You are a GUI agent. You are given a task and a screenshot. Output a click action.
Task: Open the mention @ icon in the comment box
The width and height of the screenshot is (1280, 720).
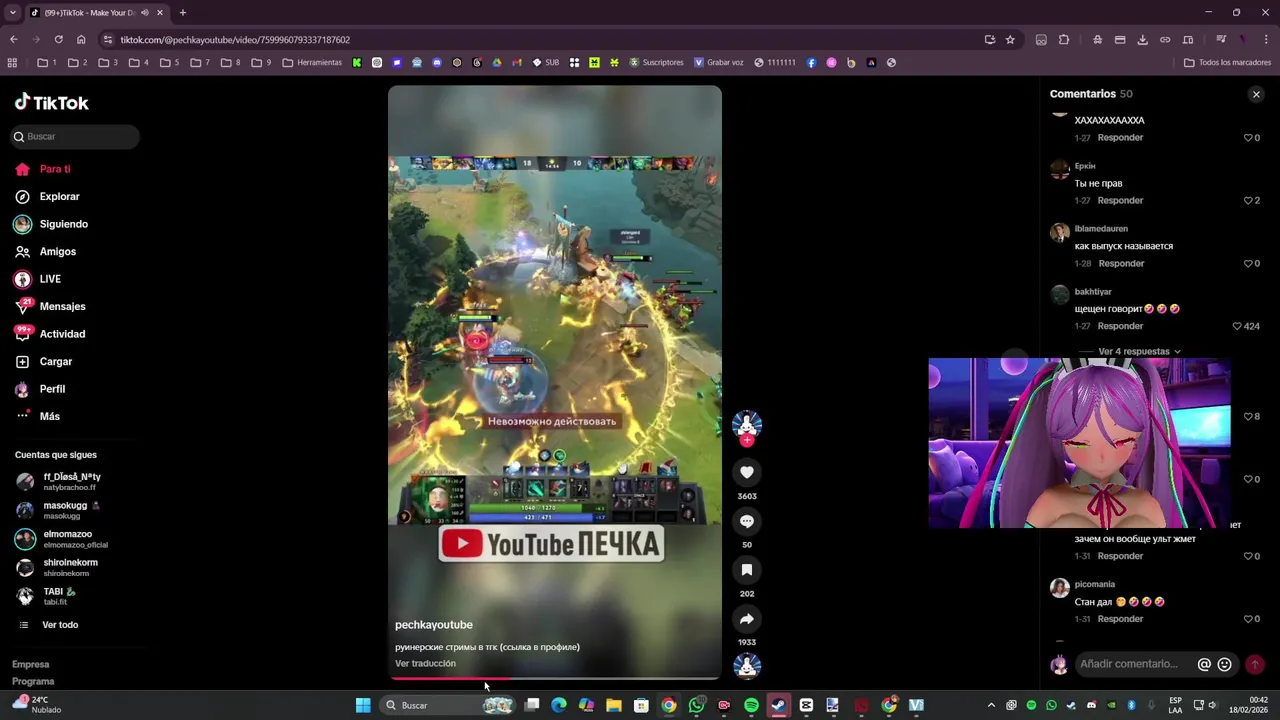click(1204, 664)
